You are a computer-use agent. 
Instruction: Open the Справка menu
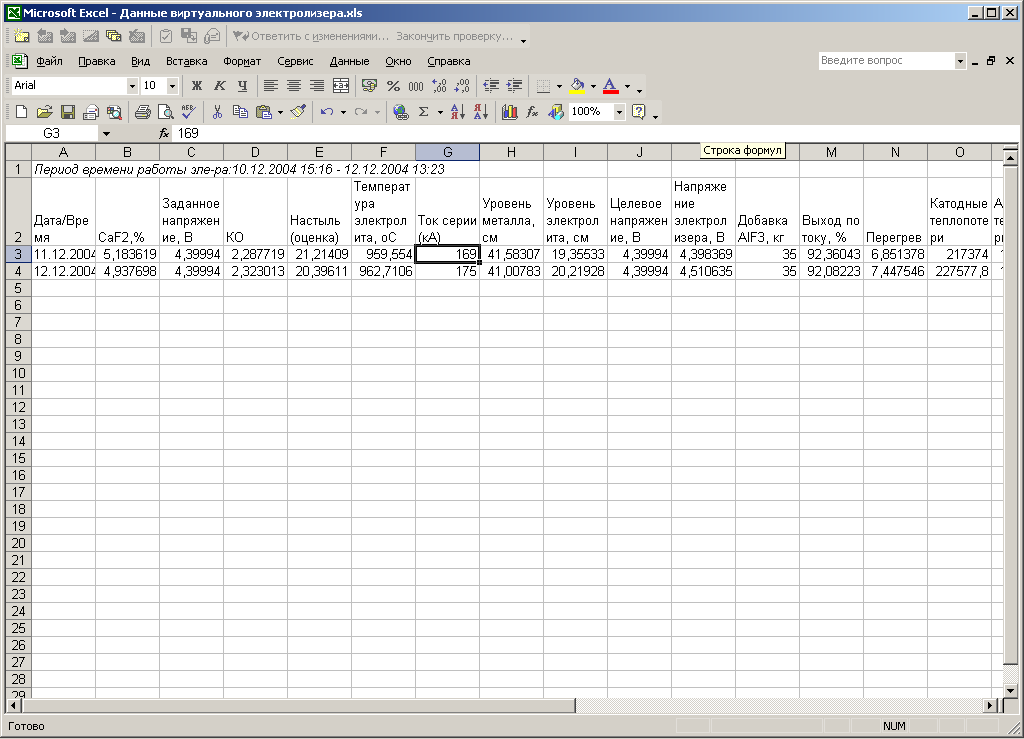tap(449, 61)
